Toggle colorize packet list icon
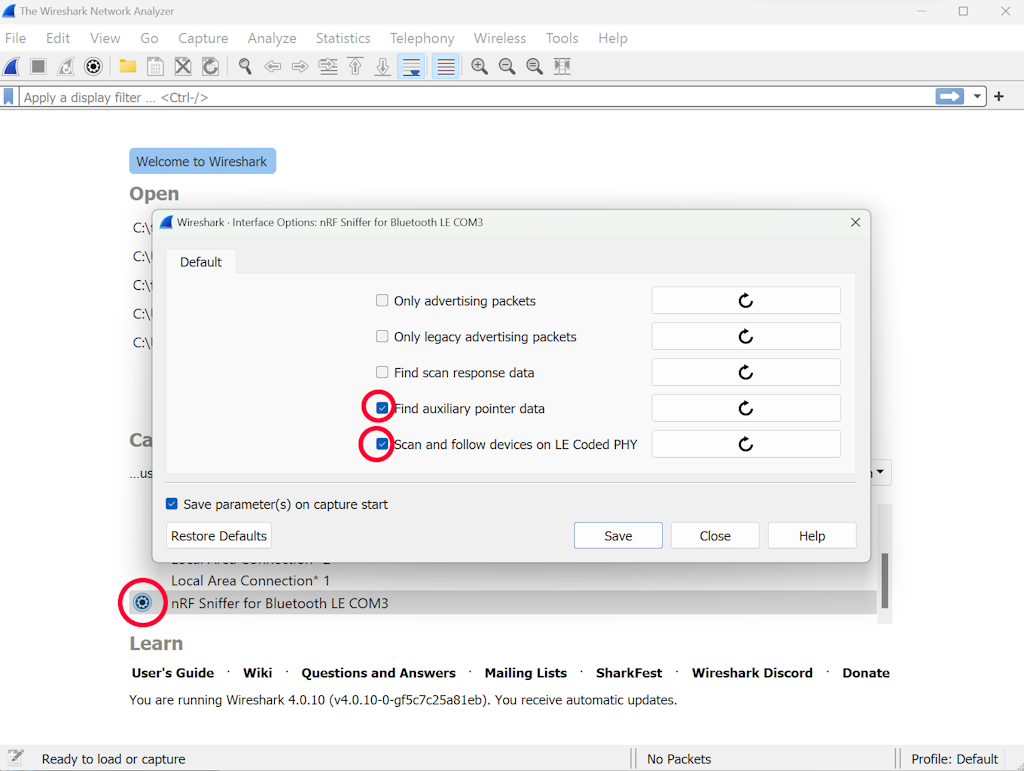 click(x=446, y=66)
